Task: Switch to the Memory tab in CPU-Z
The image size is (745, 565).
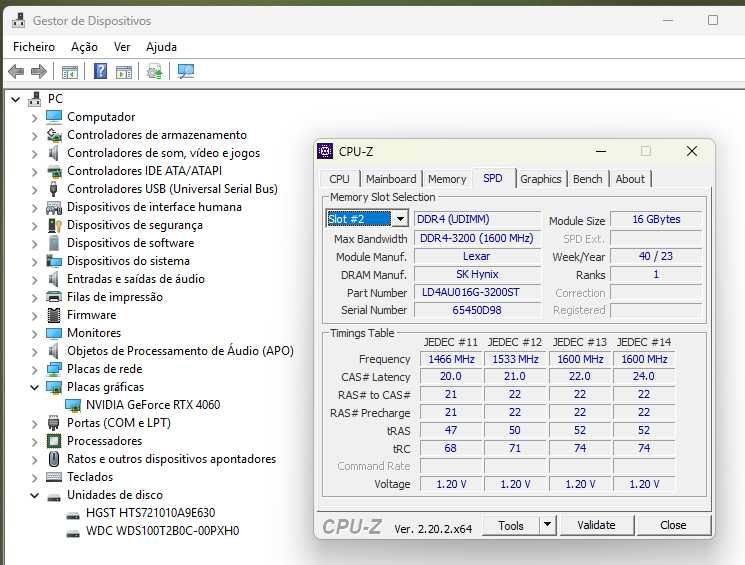Action: point(447,179)
